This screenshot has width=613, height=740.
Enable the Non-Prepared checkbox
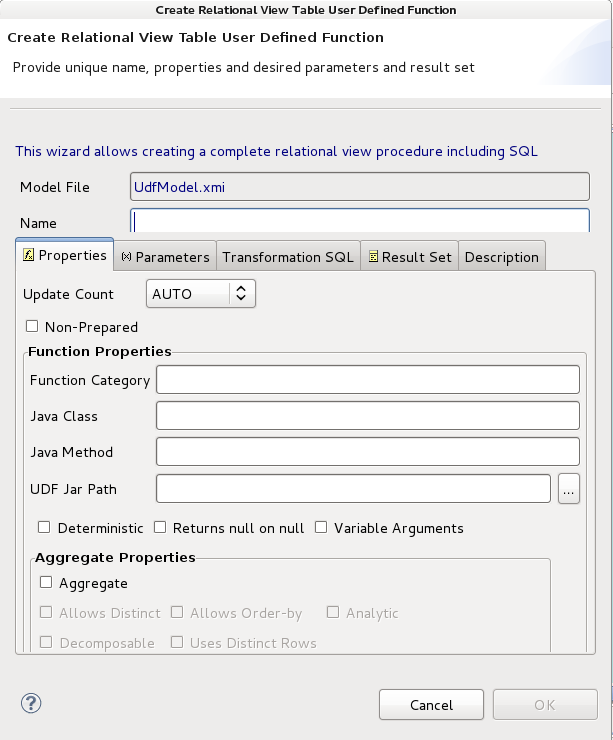pos(33,327)
